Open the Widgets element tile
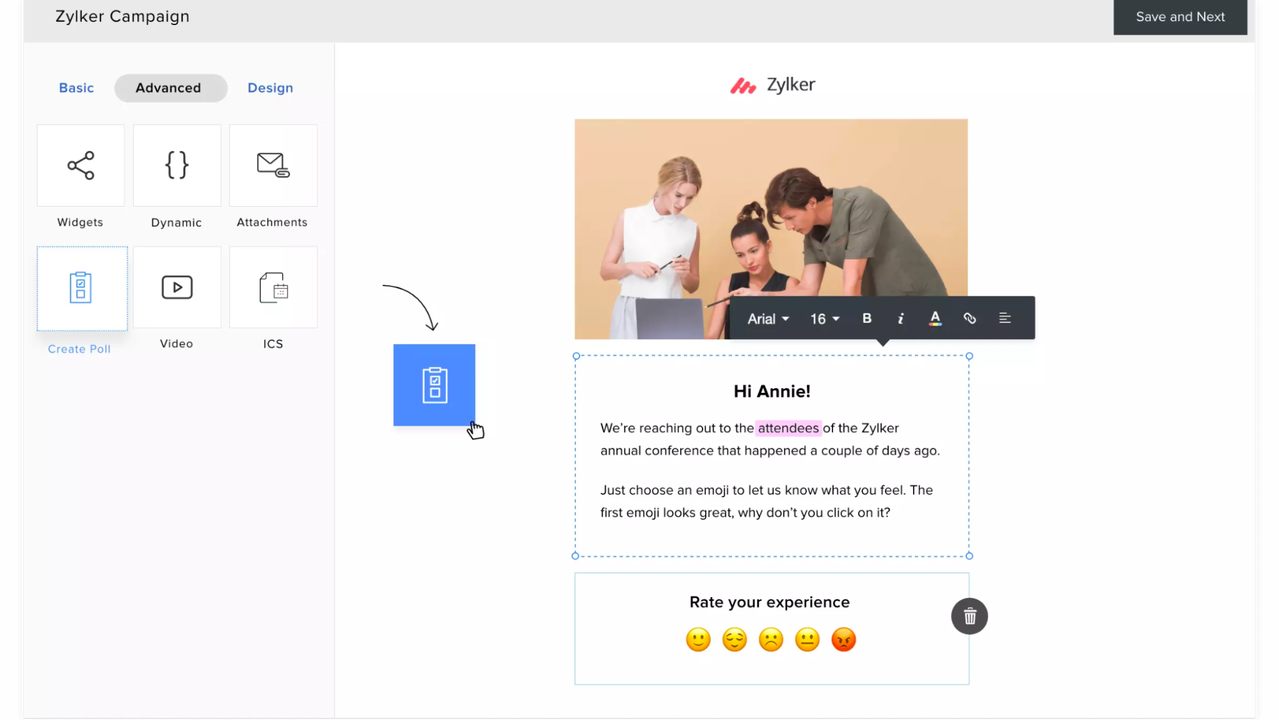Viewport: 1279px width, 720px height. (81, 166)
